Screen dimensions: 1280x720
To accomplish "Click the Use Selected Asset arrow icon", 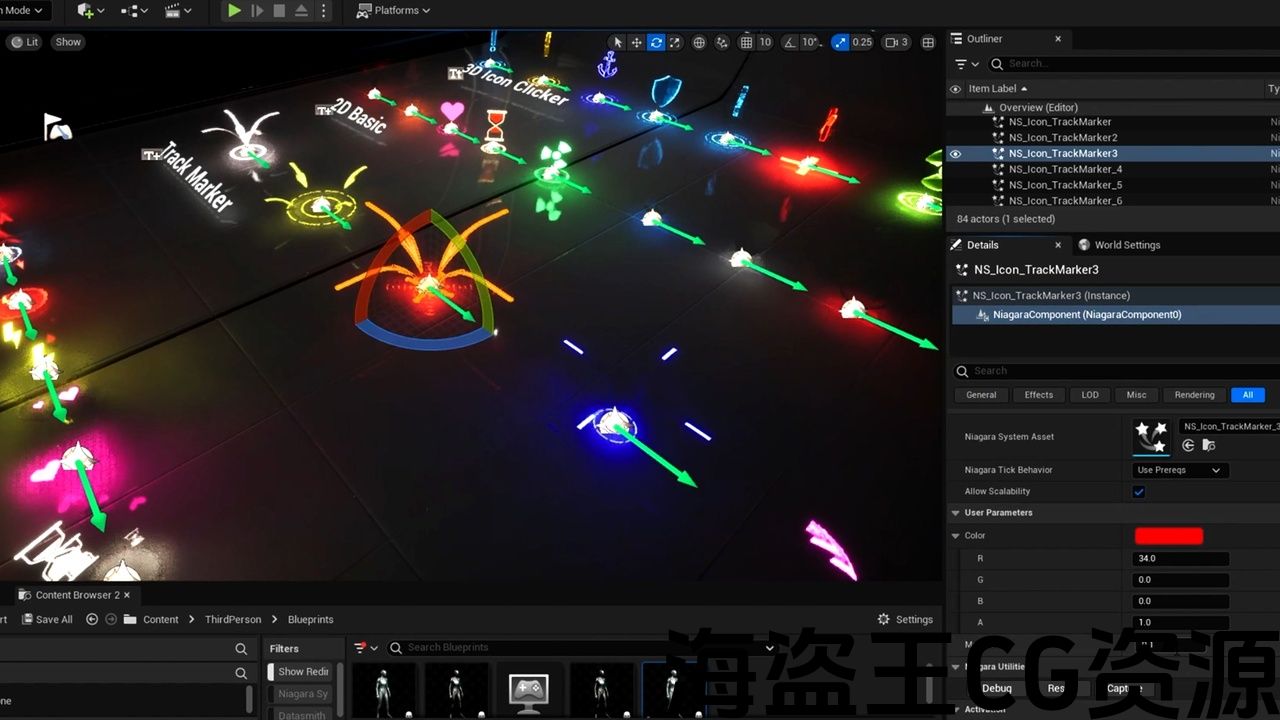I will (1188, 445).
